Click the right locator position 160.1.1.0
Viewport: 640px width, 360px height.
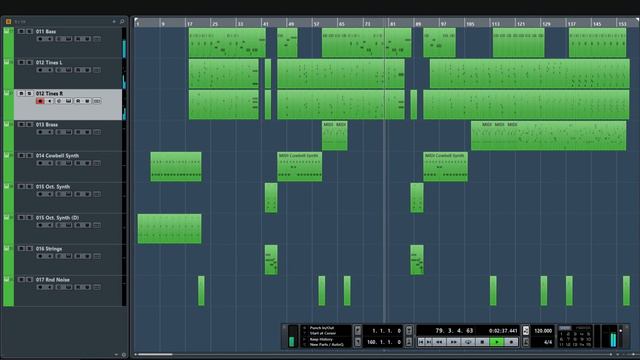[x=384, y=342]
